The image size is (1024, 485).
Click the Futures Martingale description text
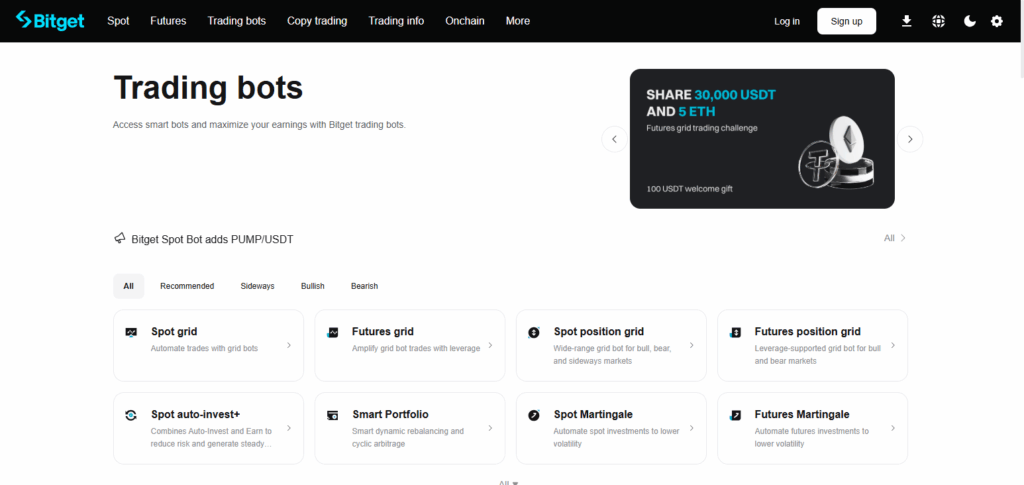point(812,437)
